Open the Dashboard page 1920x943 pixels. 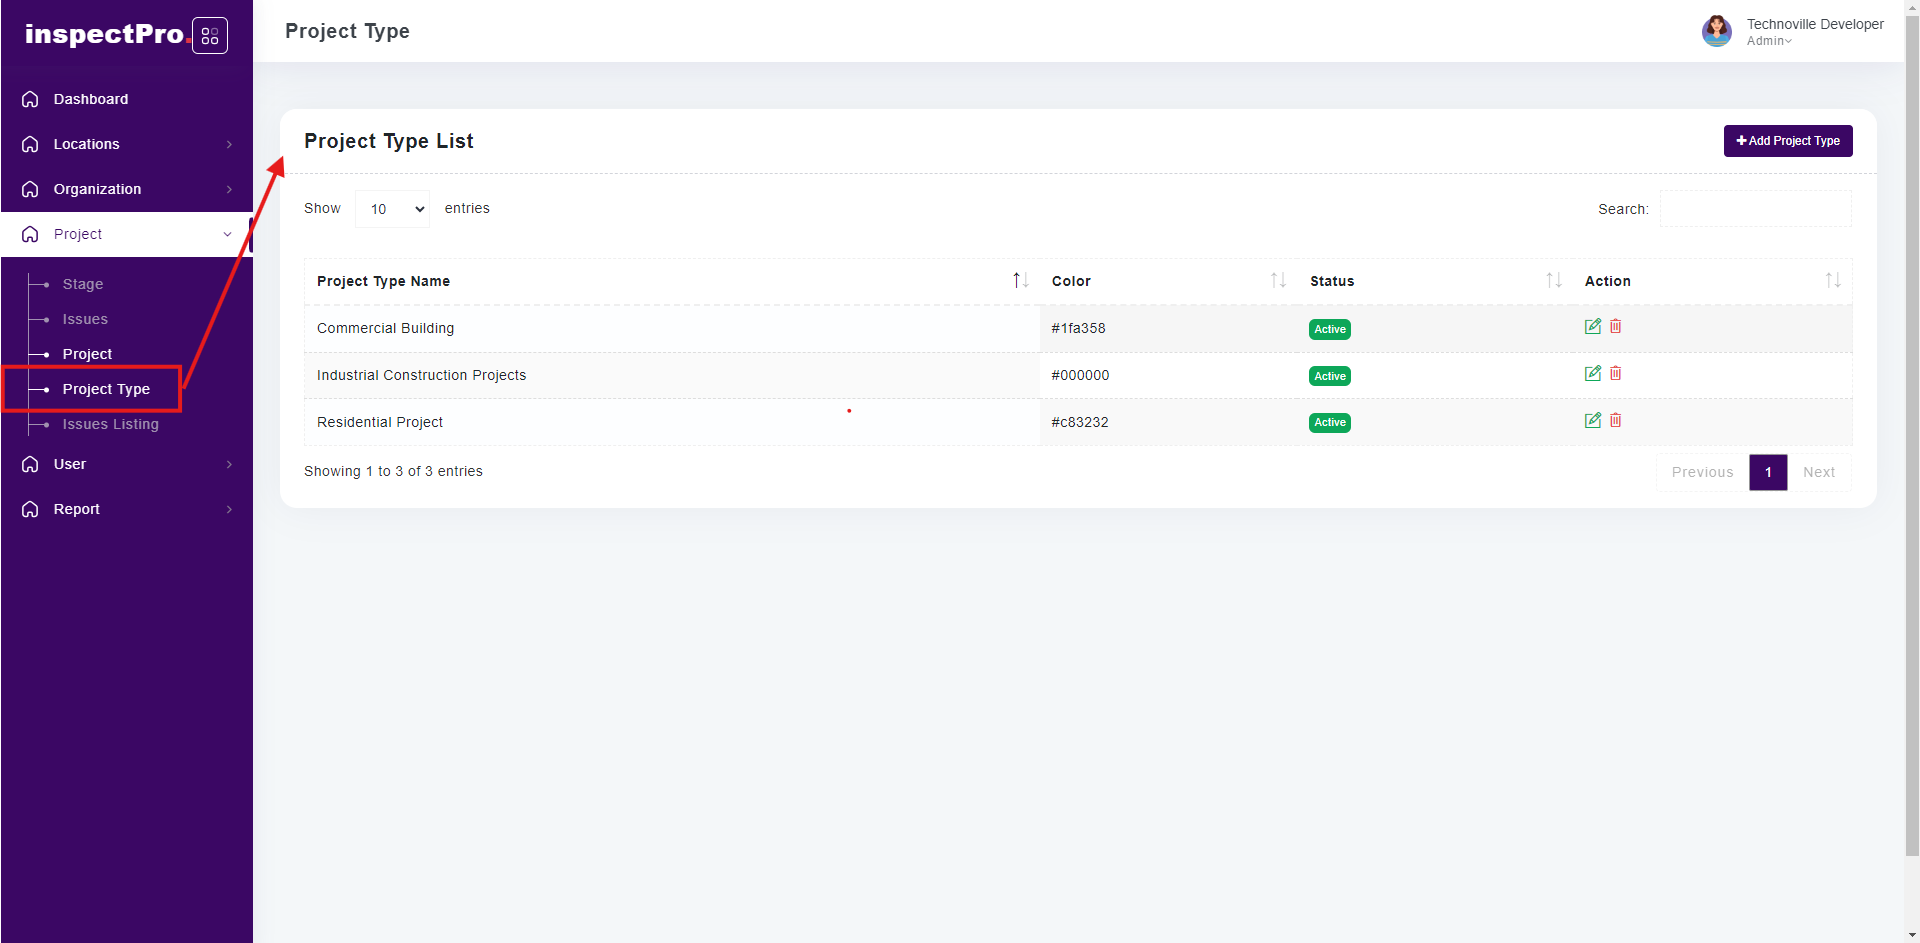click(x=91, y=99)
